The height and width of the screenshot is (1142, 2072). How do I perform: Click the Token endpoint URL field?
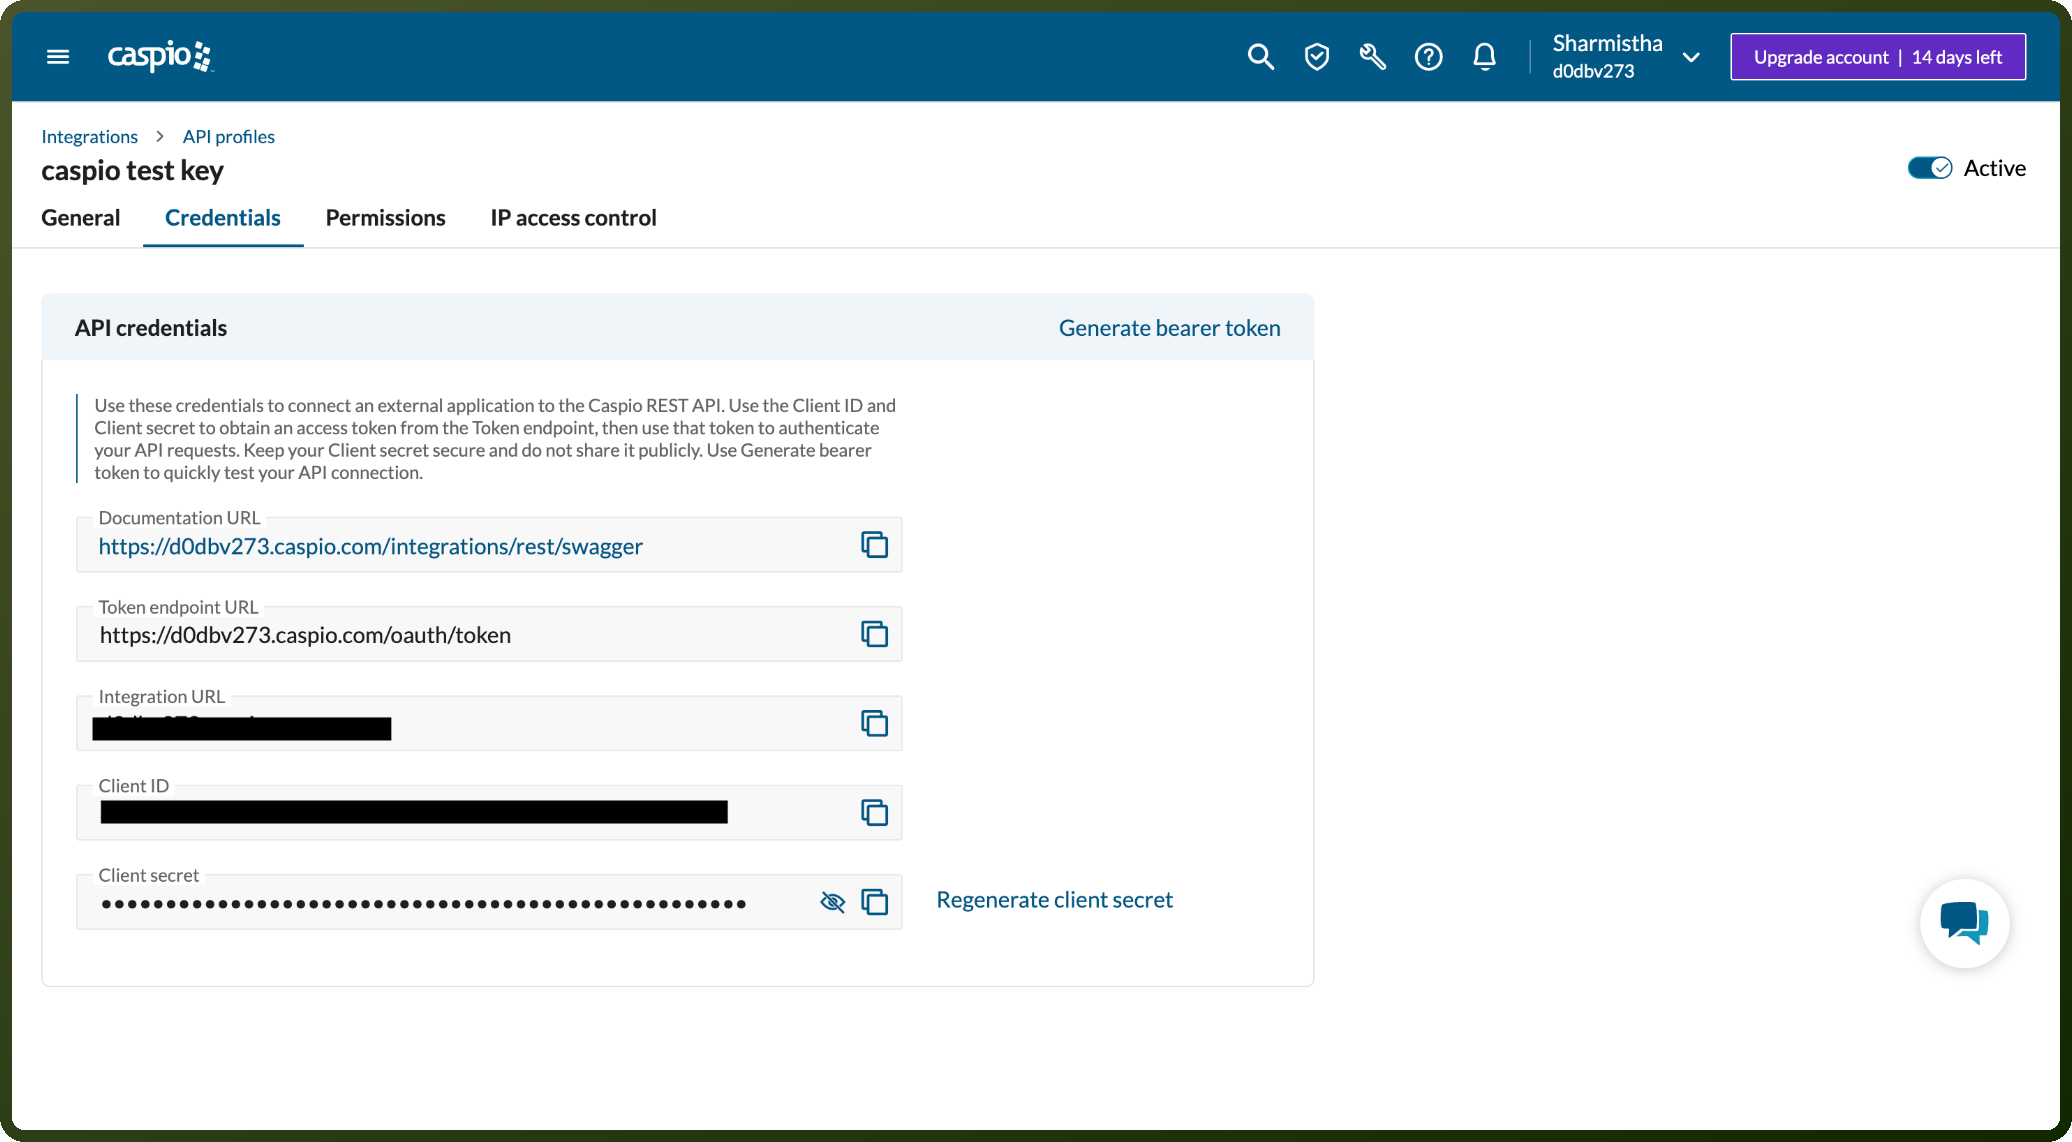pos(489,634)
